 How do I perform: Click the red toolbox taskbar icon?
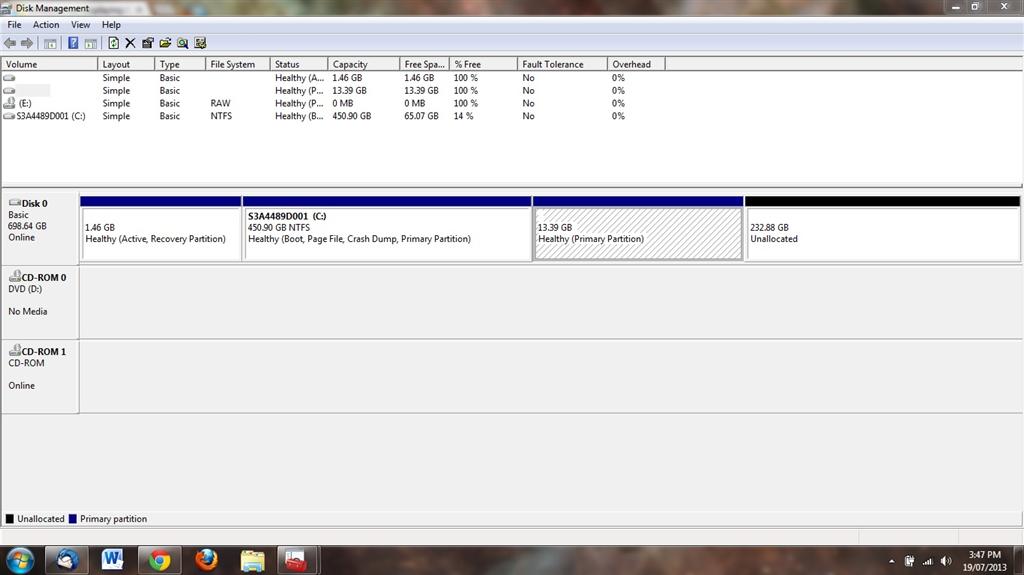[x=296, y=561]
